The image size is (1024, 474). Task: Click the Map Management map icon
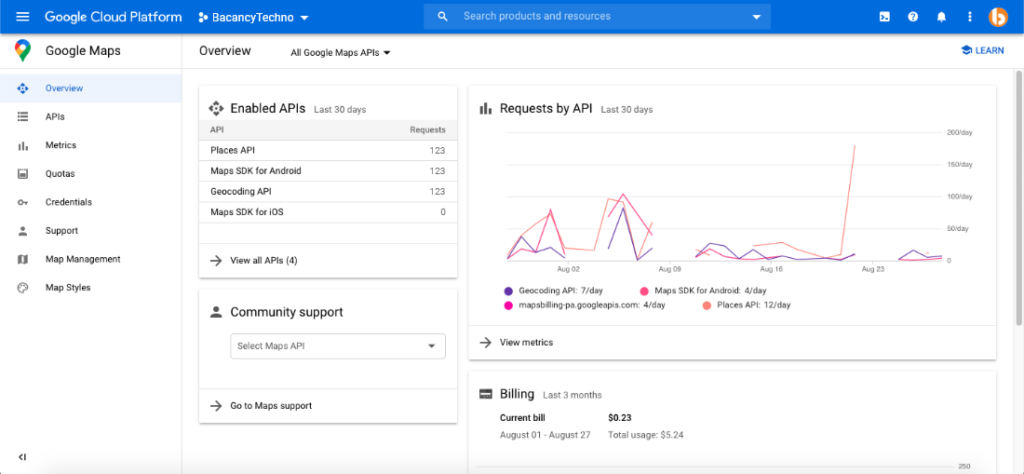click(23, 259)
